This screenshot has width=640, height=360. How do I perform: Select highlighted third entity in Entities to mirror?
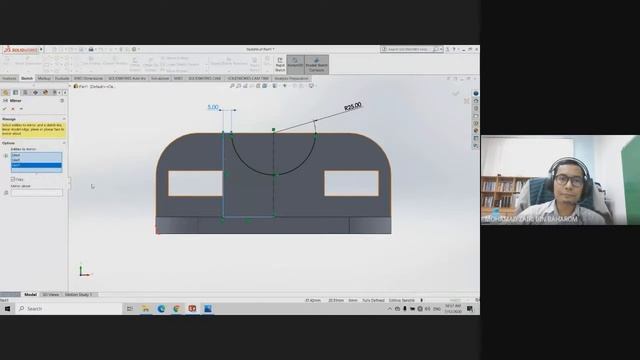(36, 165)
